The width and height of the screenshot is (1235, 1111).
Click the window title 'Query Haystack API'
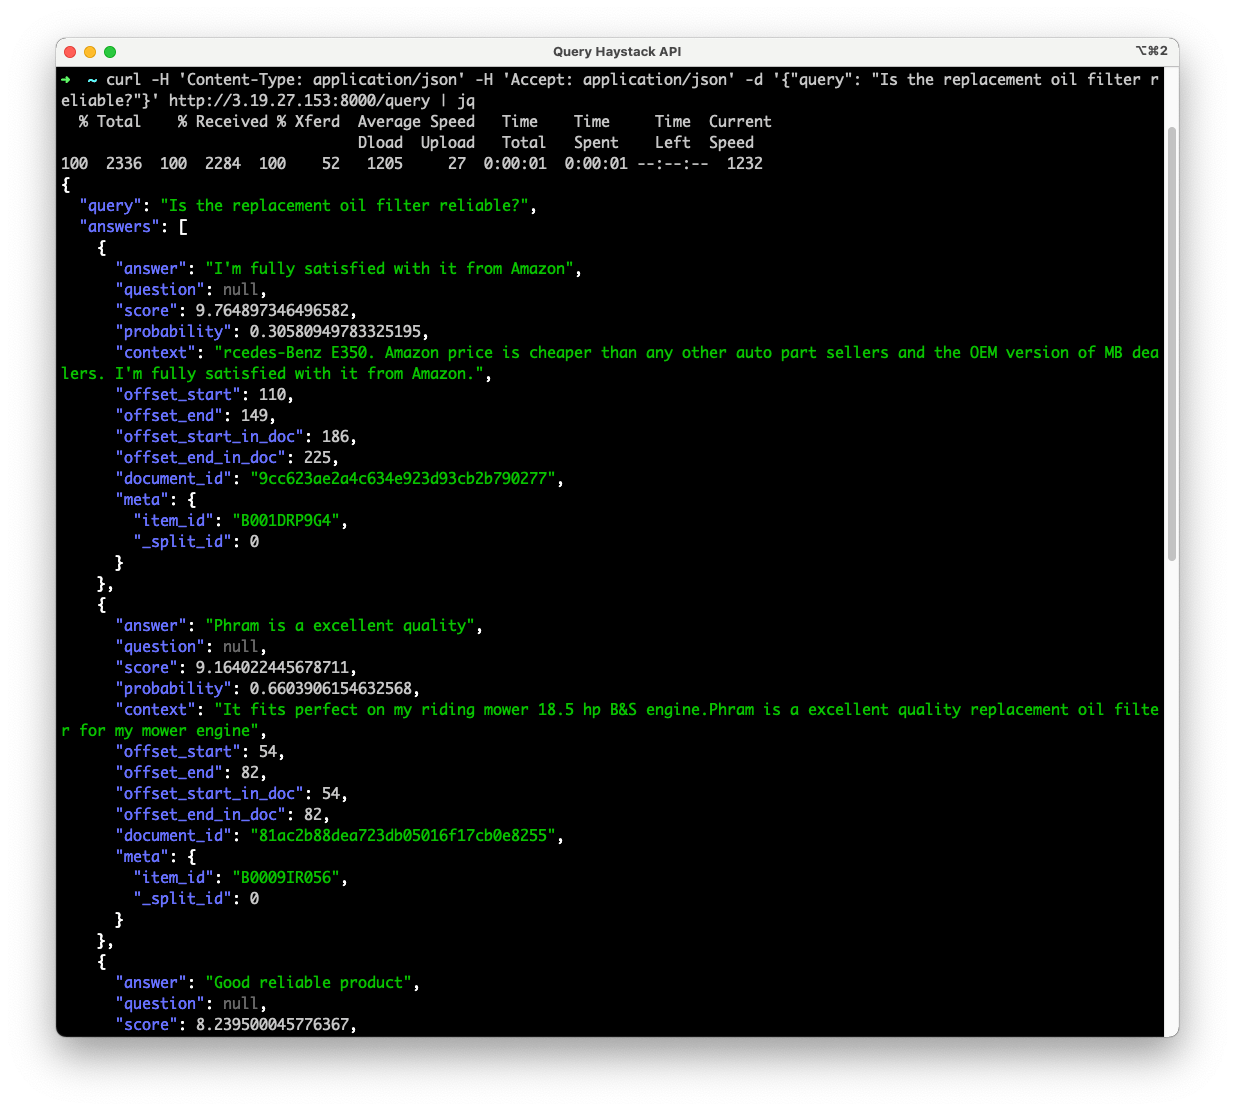click(x=617, y=52)
